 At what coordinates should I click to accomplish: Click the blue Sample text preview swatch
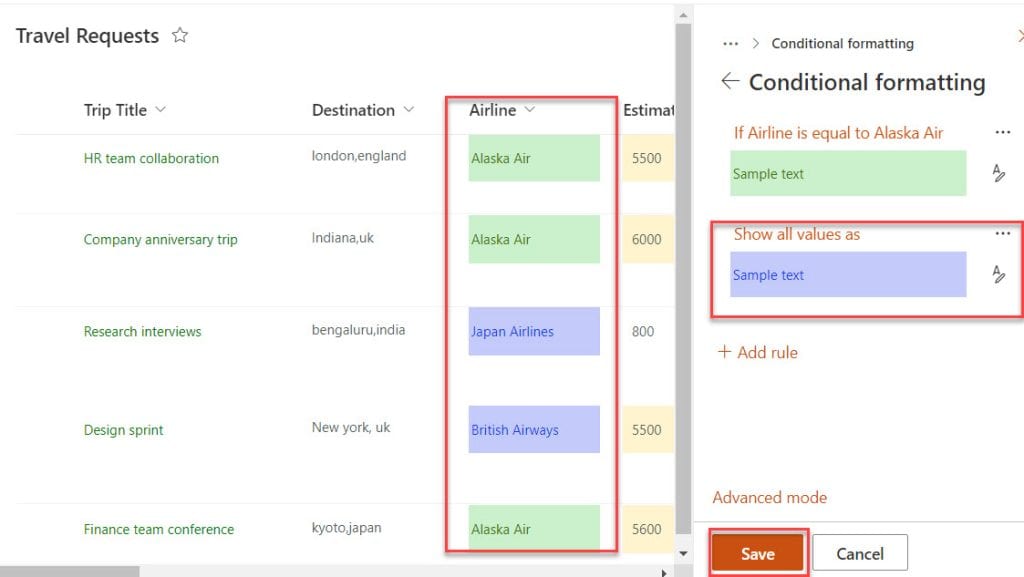(848, 275)
